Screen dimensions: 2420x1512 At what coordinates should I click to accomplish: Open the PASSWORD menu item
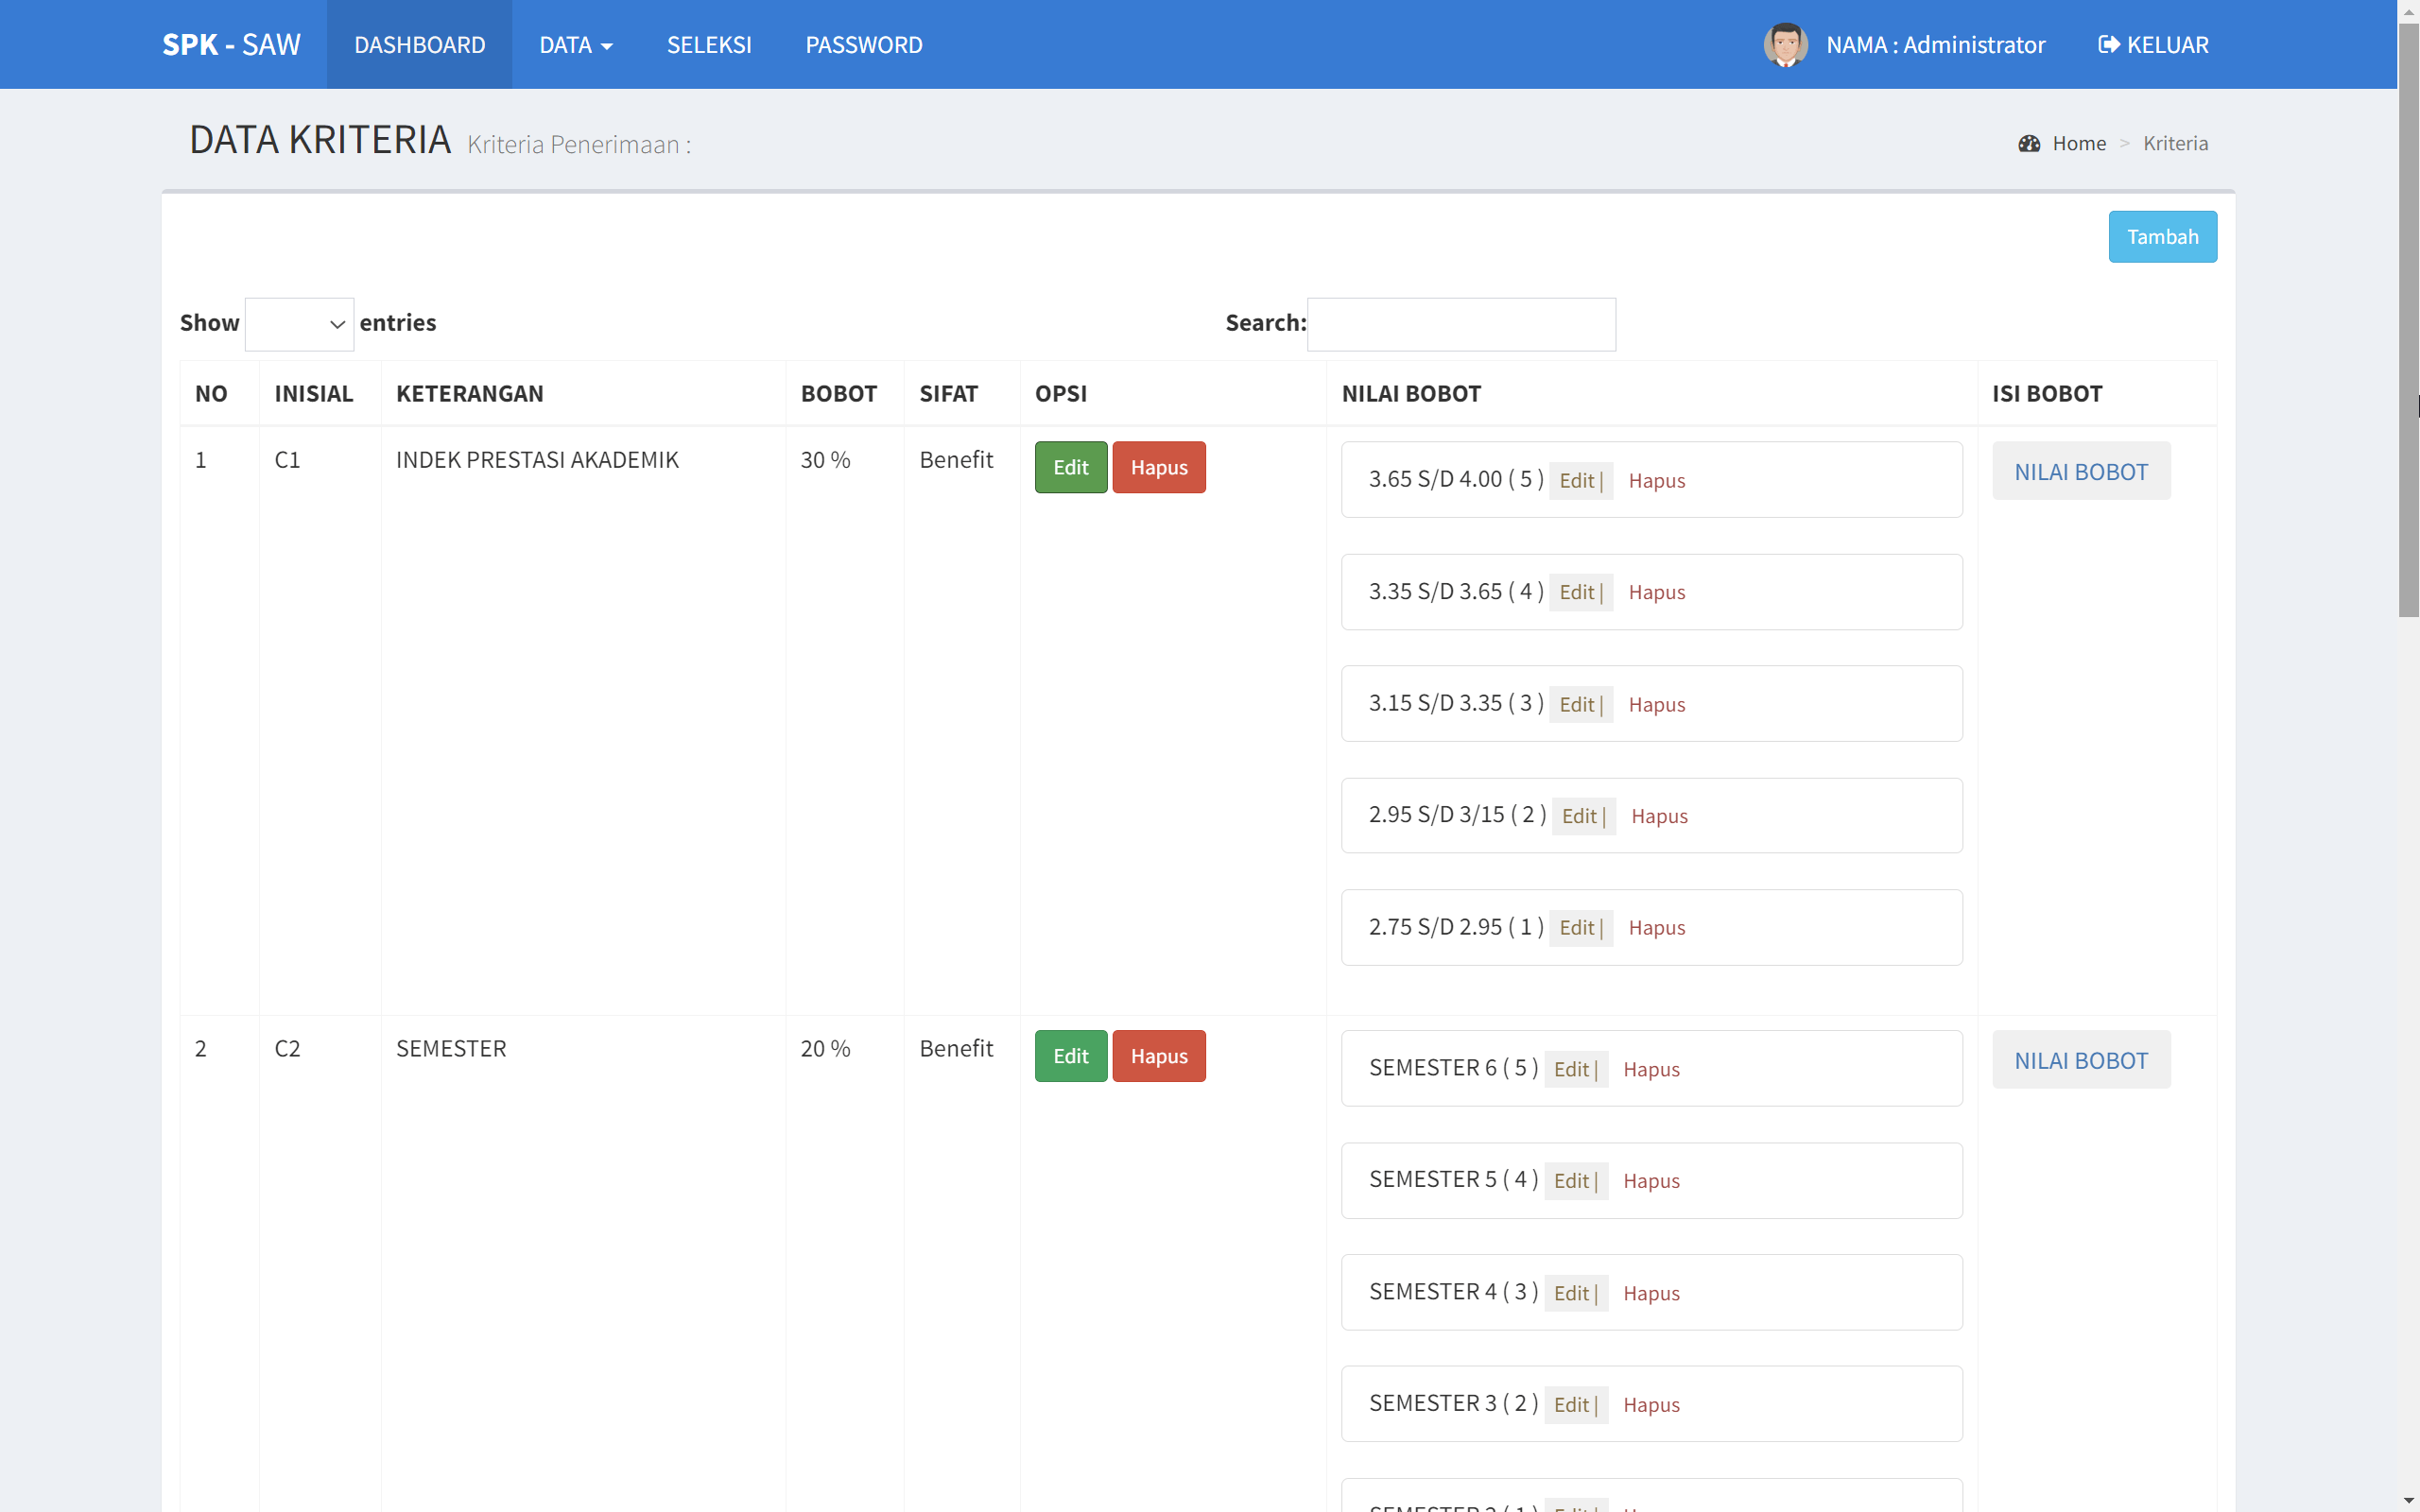[863, 44]
